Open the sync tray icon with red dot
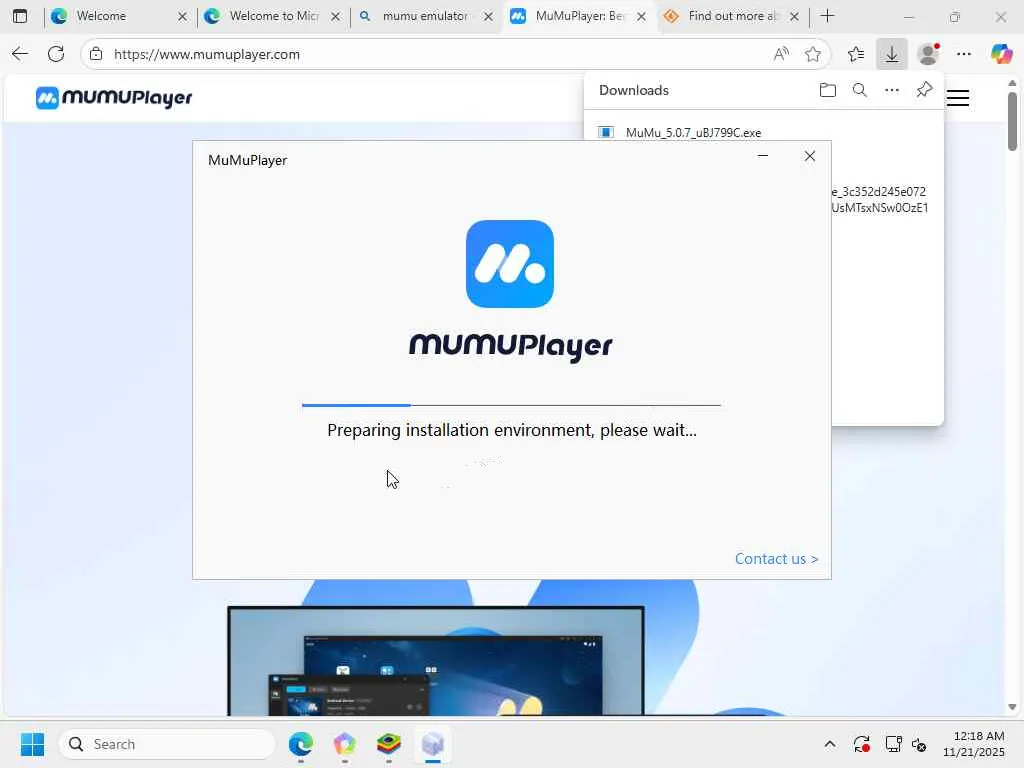 point(861,744)
